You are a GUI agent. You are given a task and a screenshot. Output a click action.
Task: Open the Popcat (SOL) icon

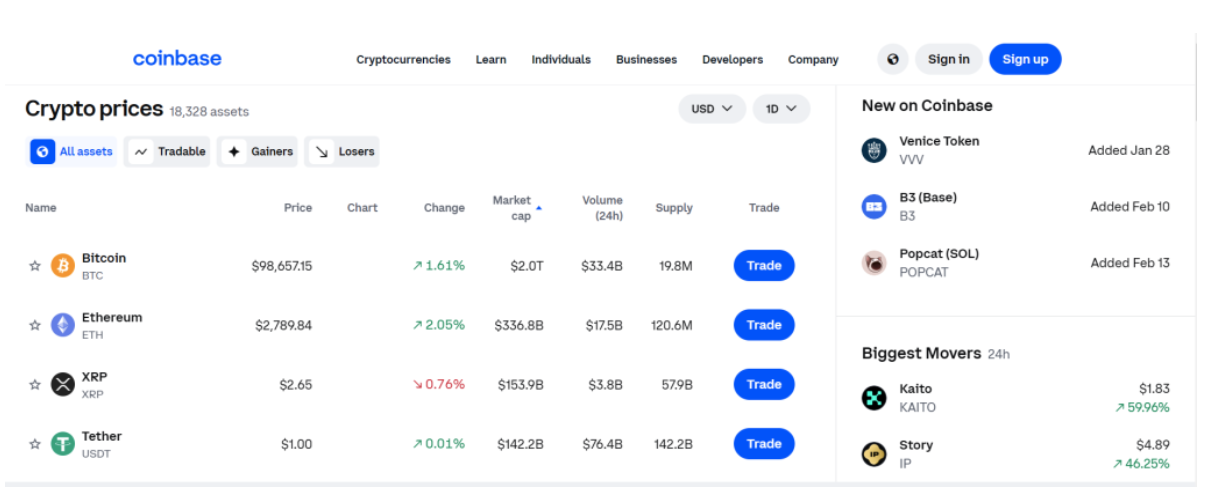click(874, 263)
